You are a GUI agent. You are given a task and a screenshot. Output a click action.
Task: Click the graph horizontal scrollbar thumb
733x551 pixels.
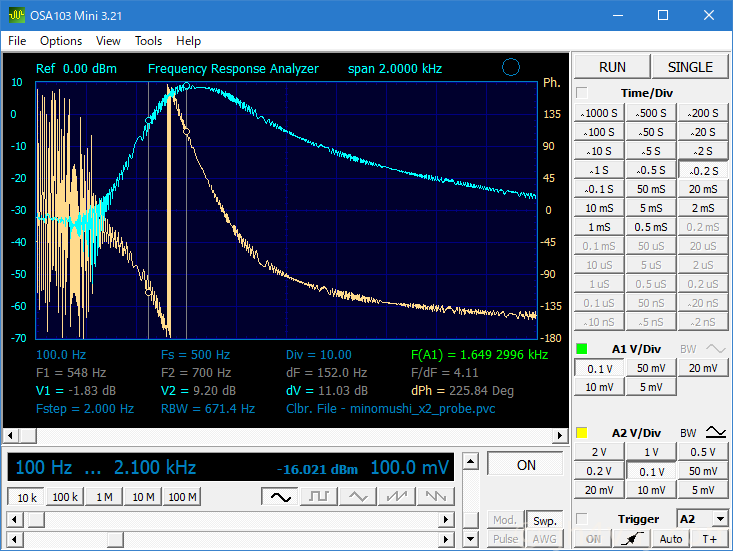tap(28, 436)
